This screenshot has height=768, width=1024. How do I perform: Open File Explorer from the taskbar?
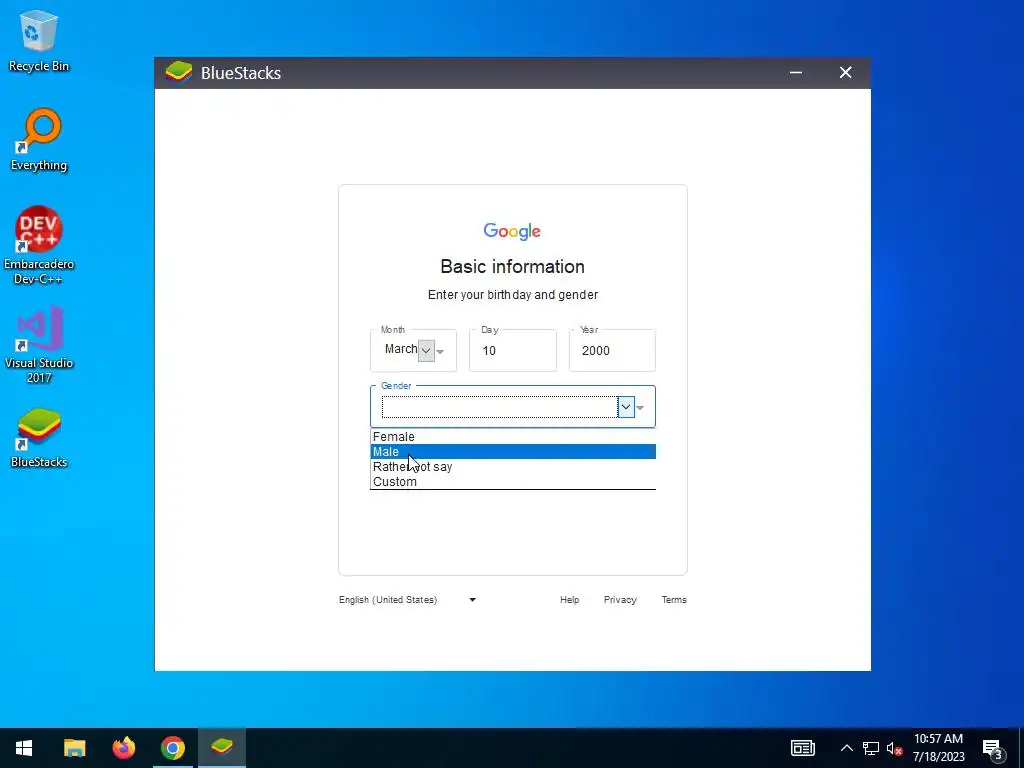coord(74,748)
